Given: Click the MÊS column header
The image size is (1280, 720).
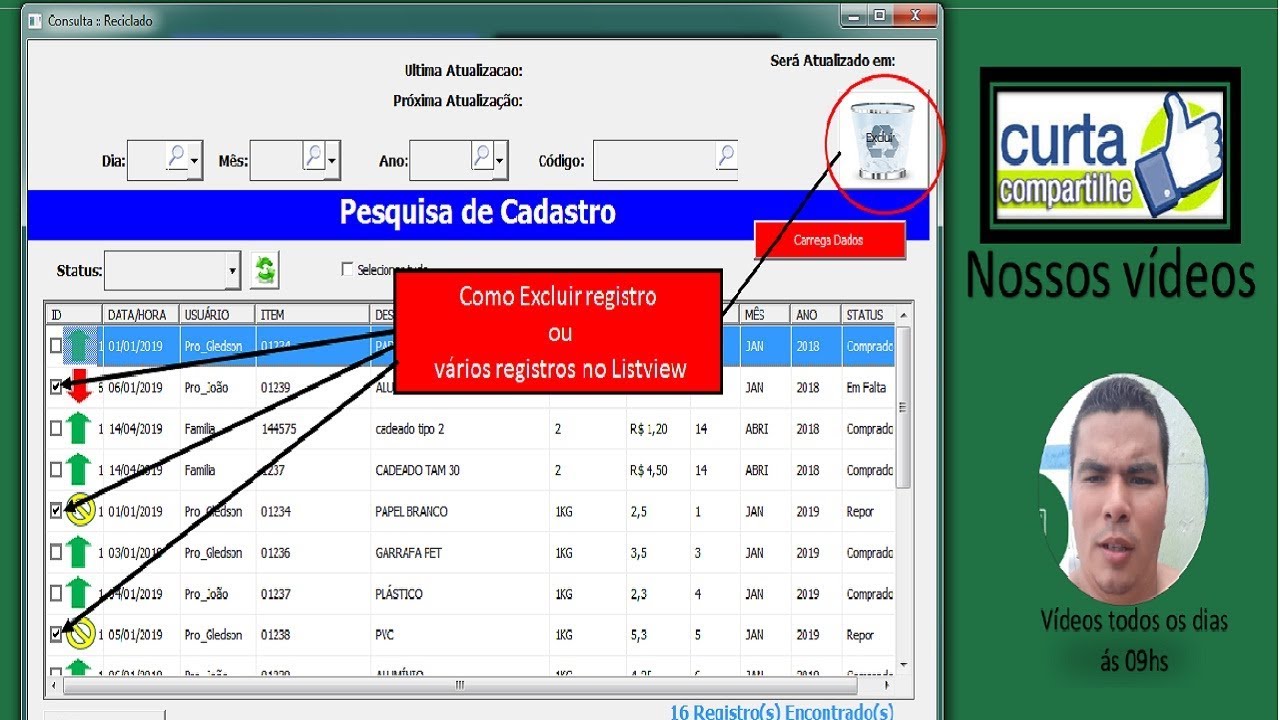Looking at the screenshot, I should [765, 314].
